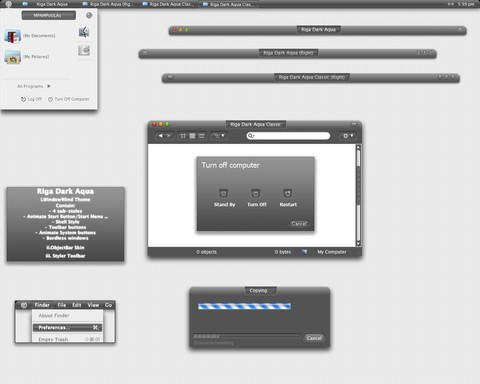Click the back arrow in explorer toolbar
This screenshot has height=384, width=480.
160,136
